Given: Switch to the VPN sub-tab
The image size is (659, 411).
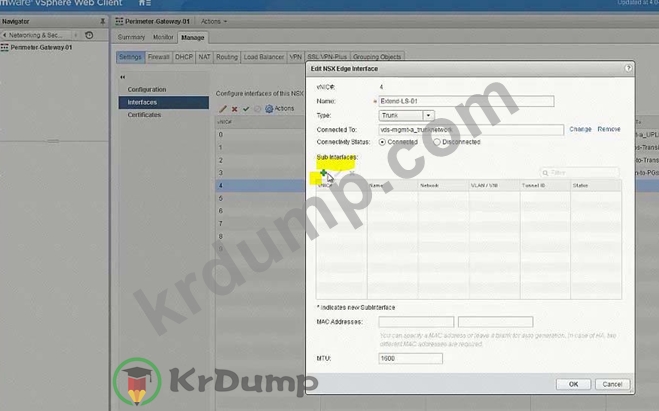Looking at the screenshot, I should (x=295, y=57).
